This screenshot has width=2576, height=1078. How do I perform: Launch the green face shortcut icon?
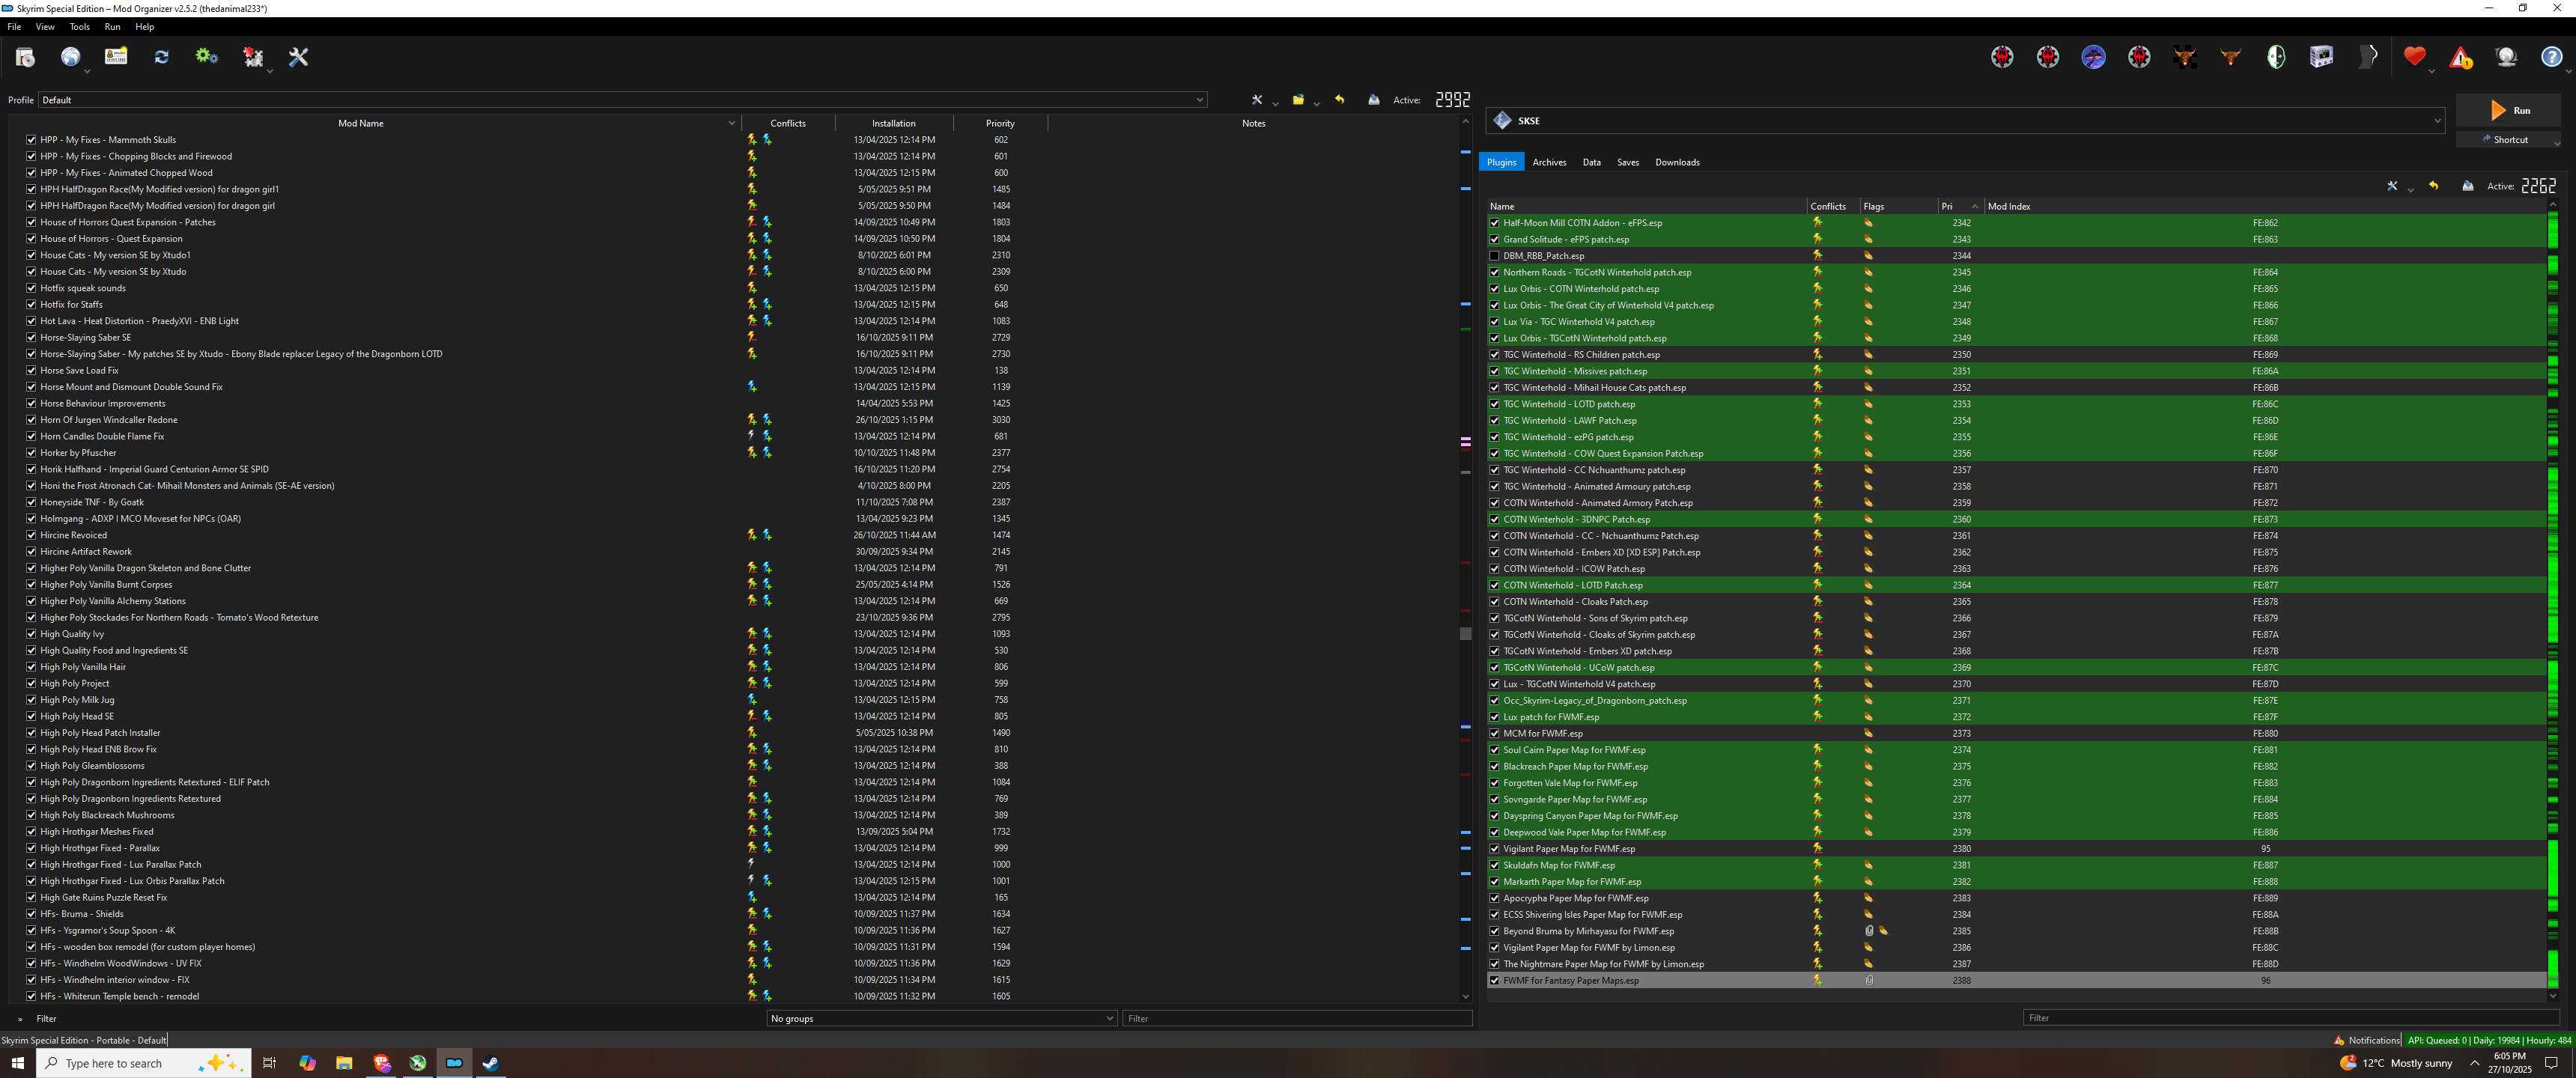click(2276, 57)
